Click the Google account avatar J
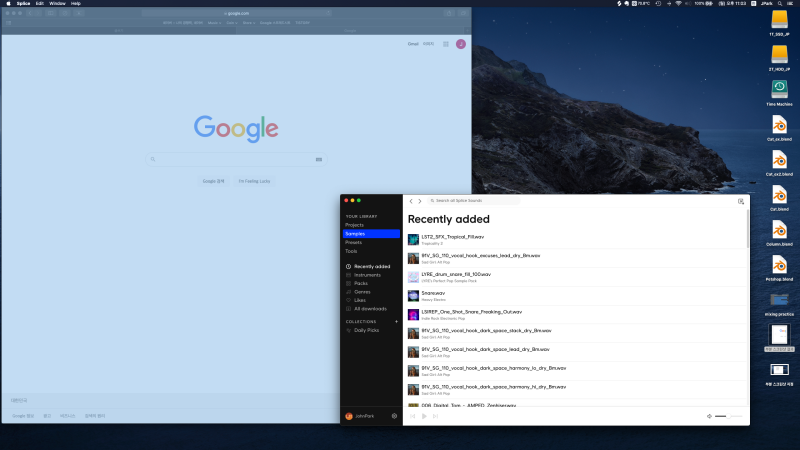The height and width of the screenshot is (450, 800). click(x=461, y=44)
